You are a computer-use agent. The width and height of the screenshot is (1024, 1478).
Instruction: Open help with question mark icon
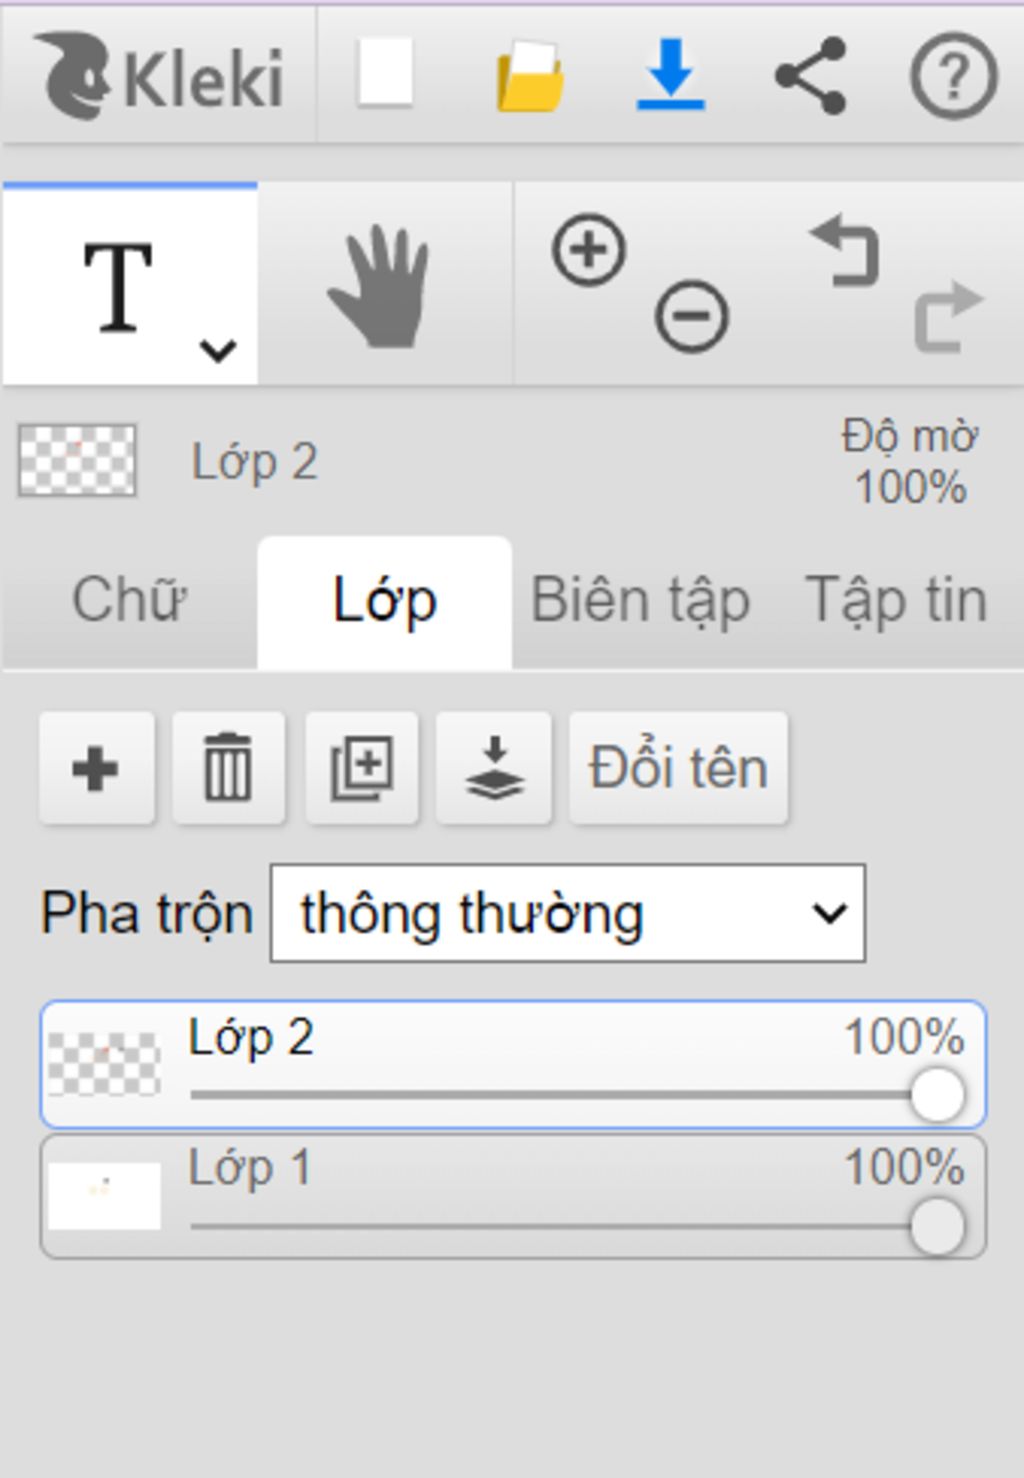click(953, 76)
